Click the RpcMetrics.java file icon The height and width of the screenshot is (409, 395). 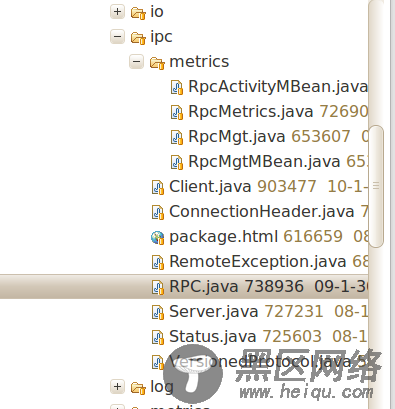click(x=177, y=112)
